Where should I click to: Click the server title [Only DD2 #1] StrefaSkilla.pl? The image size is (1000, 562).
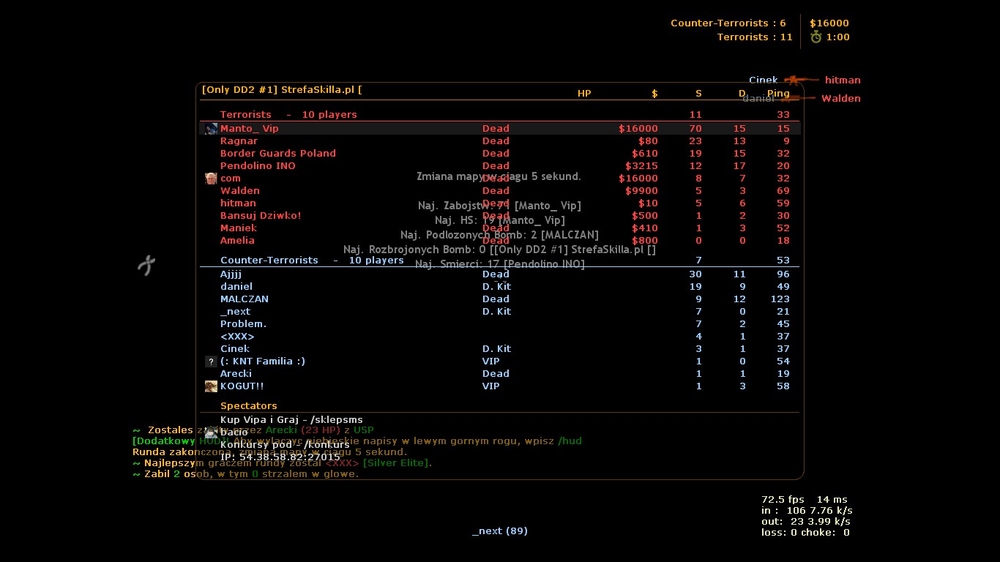click(x=281, y=90)
